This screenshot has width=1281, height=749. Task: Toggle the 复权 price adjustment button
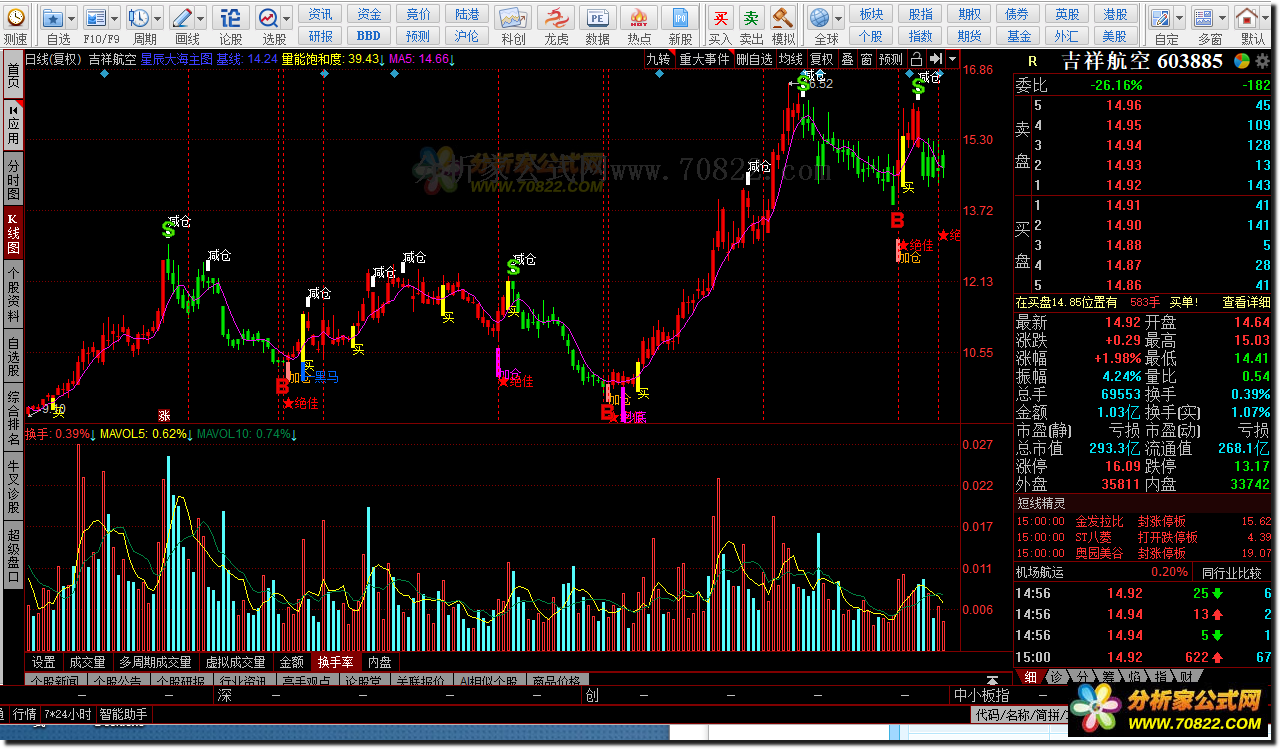(821, 59)
